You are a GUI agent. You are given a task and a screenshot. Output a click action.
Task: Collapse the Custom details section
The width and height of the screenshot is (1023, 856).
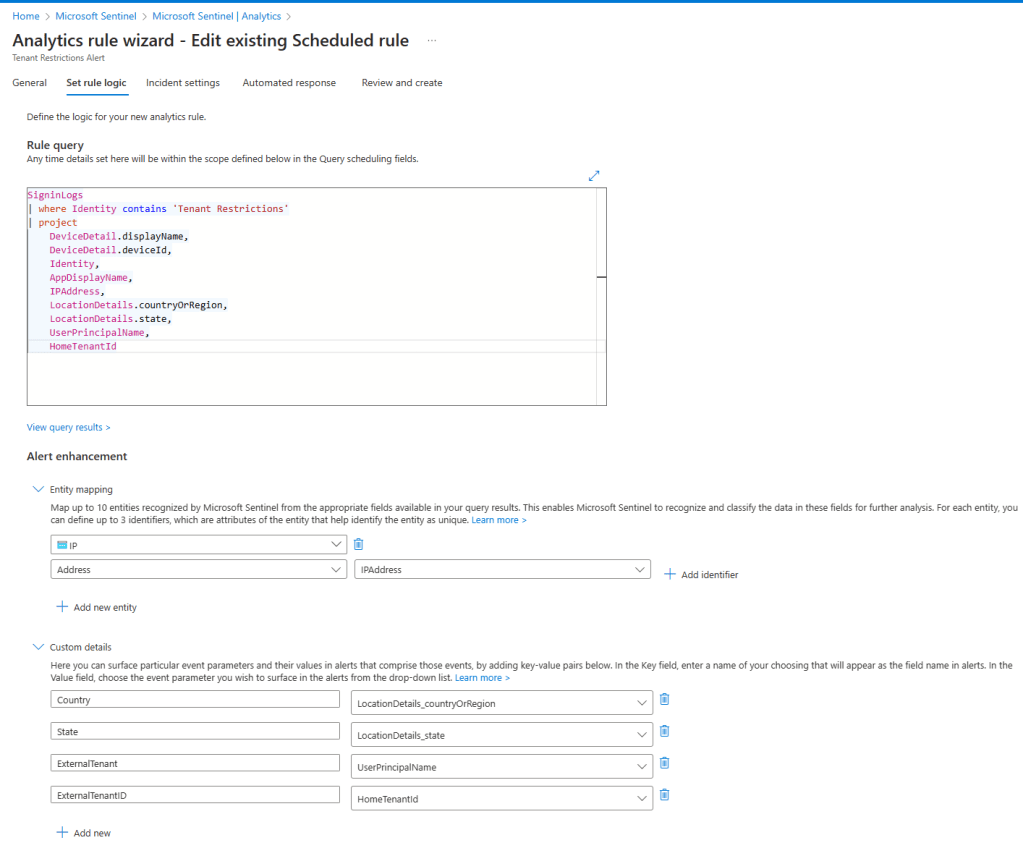(39, 647)
